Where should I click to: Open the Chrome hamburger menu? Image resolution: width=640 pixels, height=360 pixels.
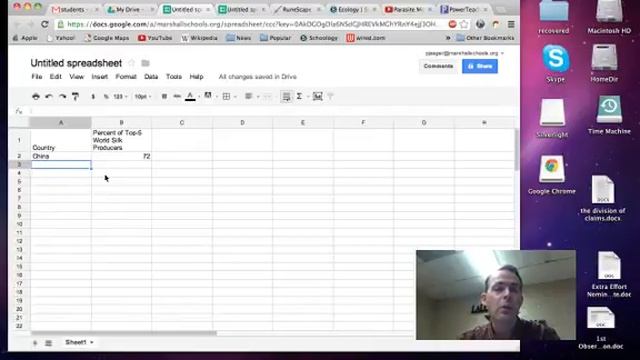click(511, 24)
